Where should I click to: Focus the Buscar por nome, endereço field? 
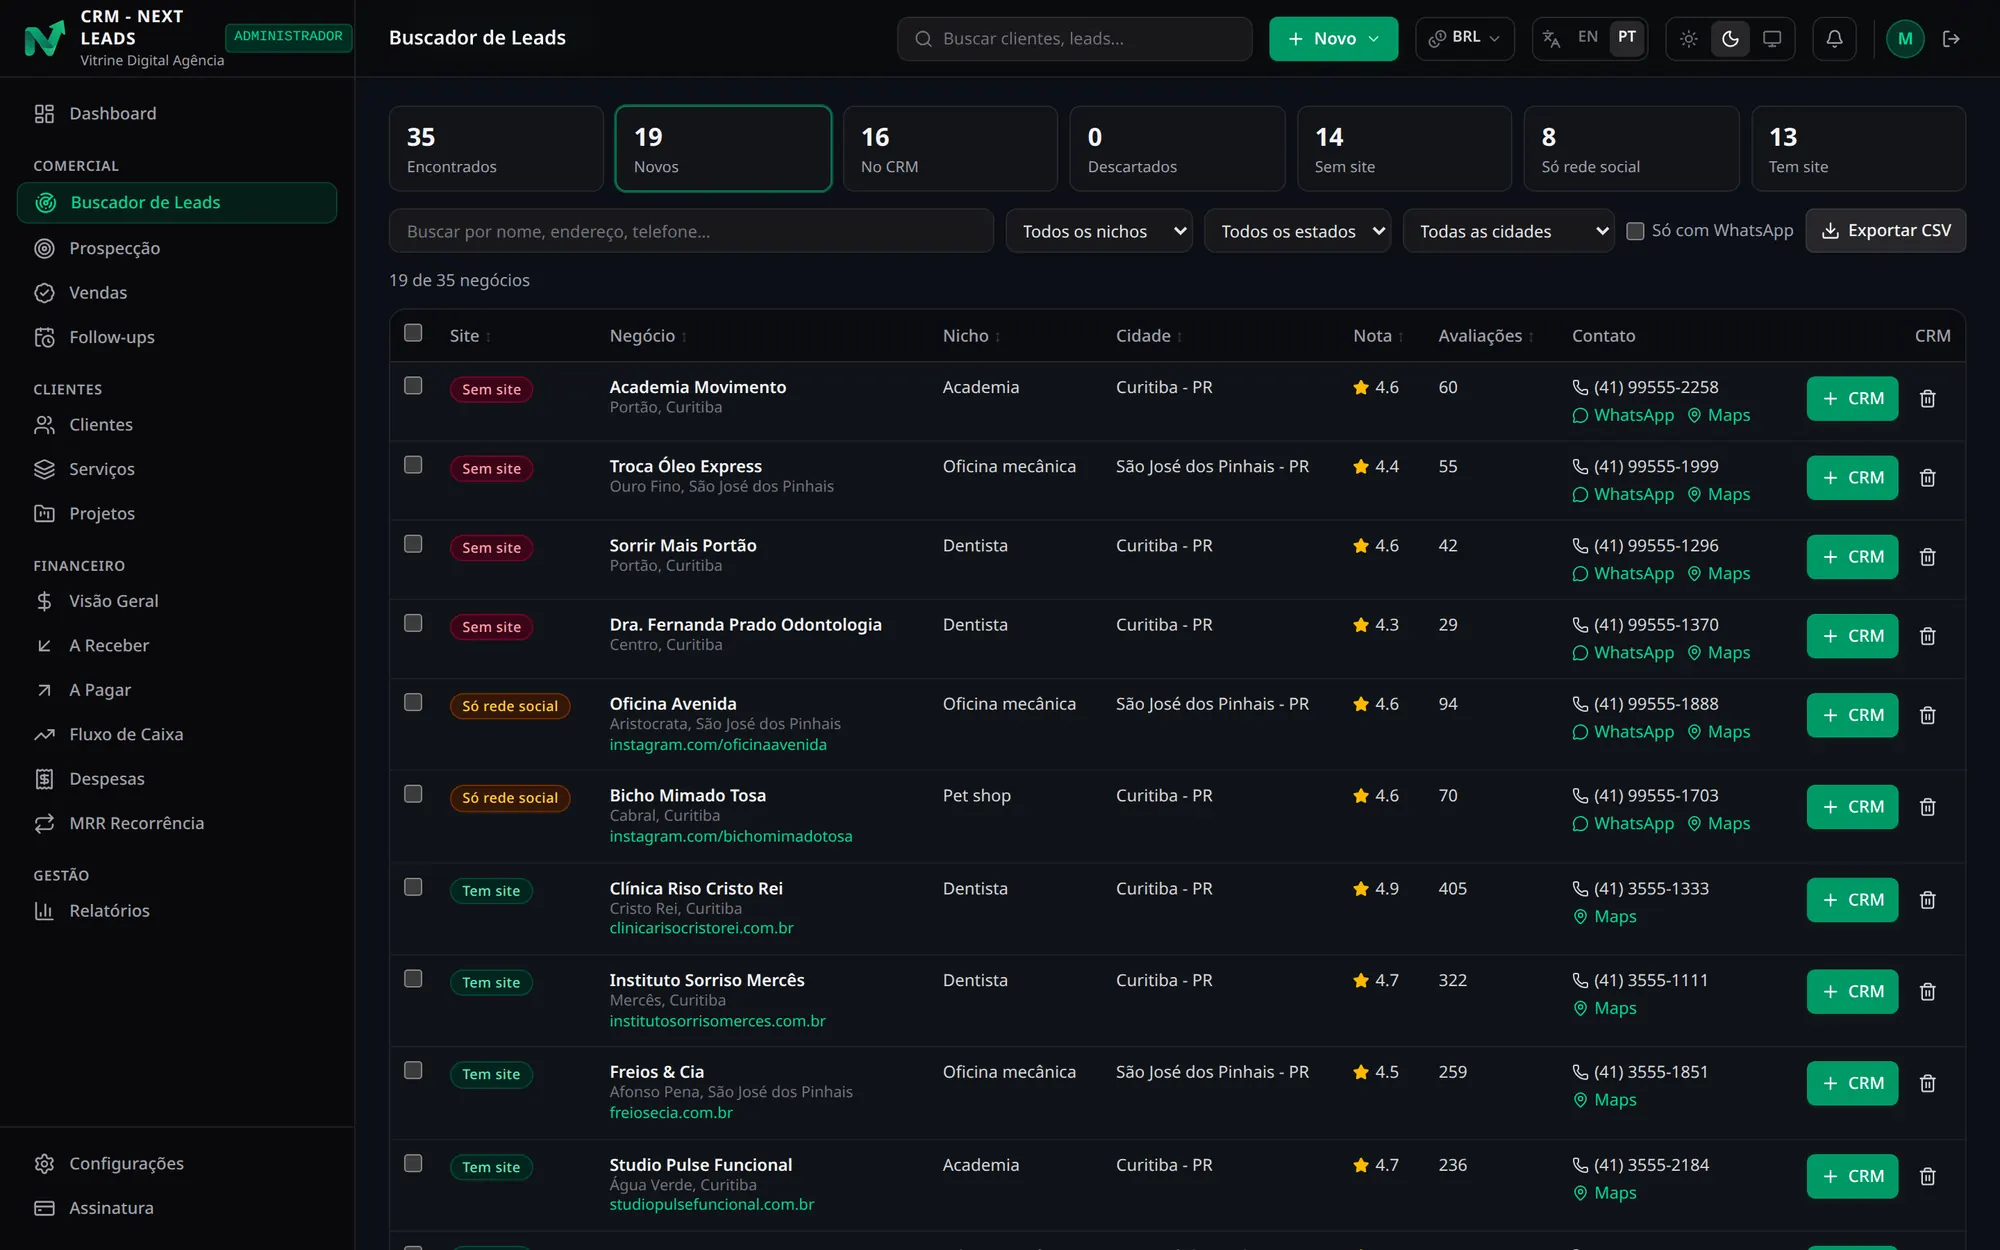pyautogui.click(x=691, y=231)
